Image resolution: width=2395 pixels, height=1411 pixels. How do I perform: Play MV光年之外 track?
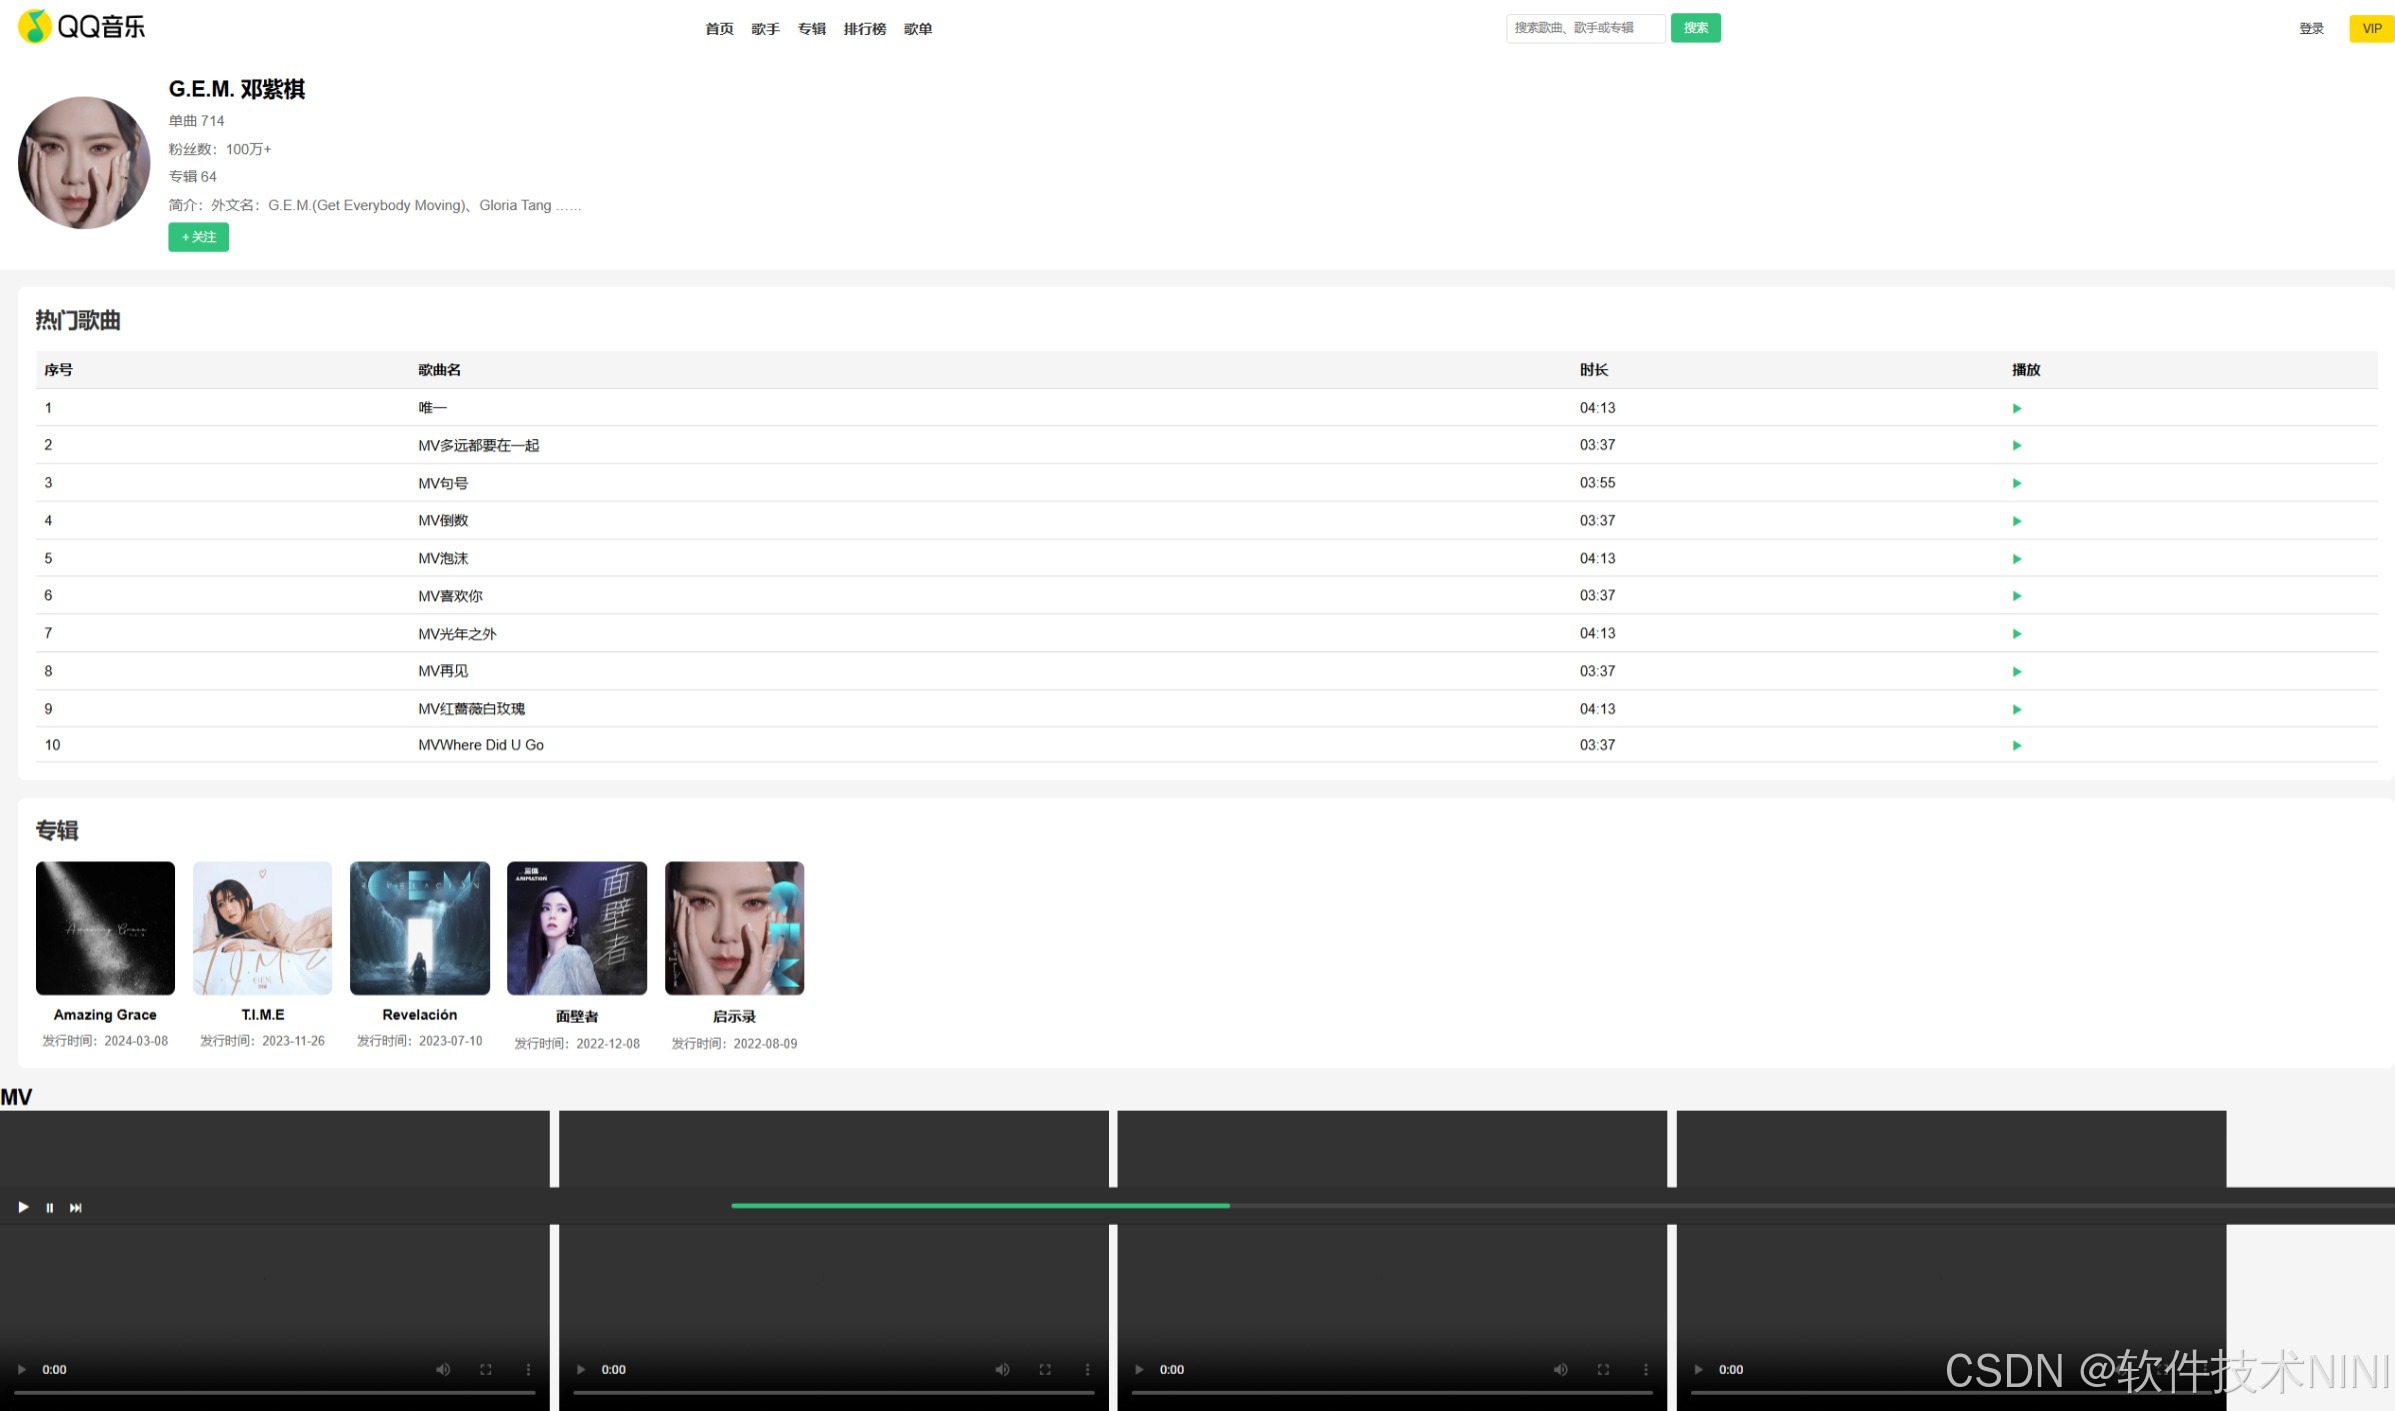[x=2016, y=634]
